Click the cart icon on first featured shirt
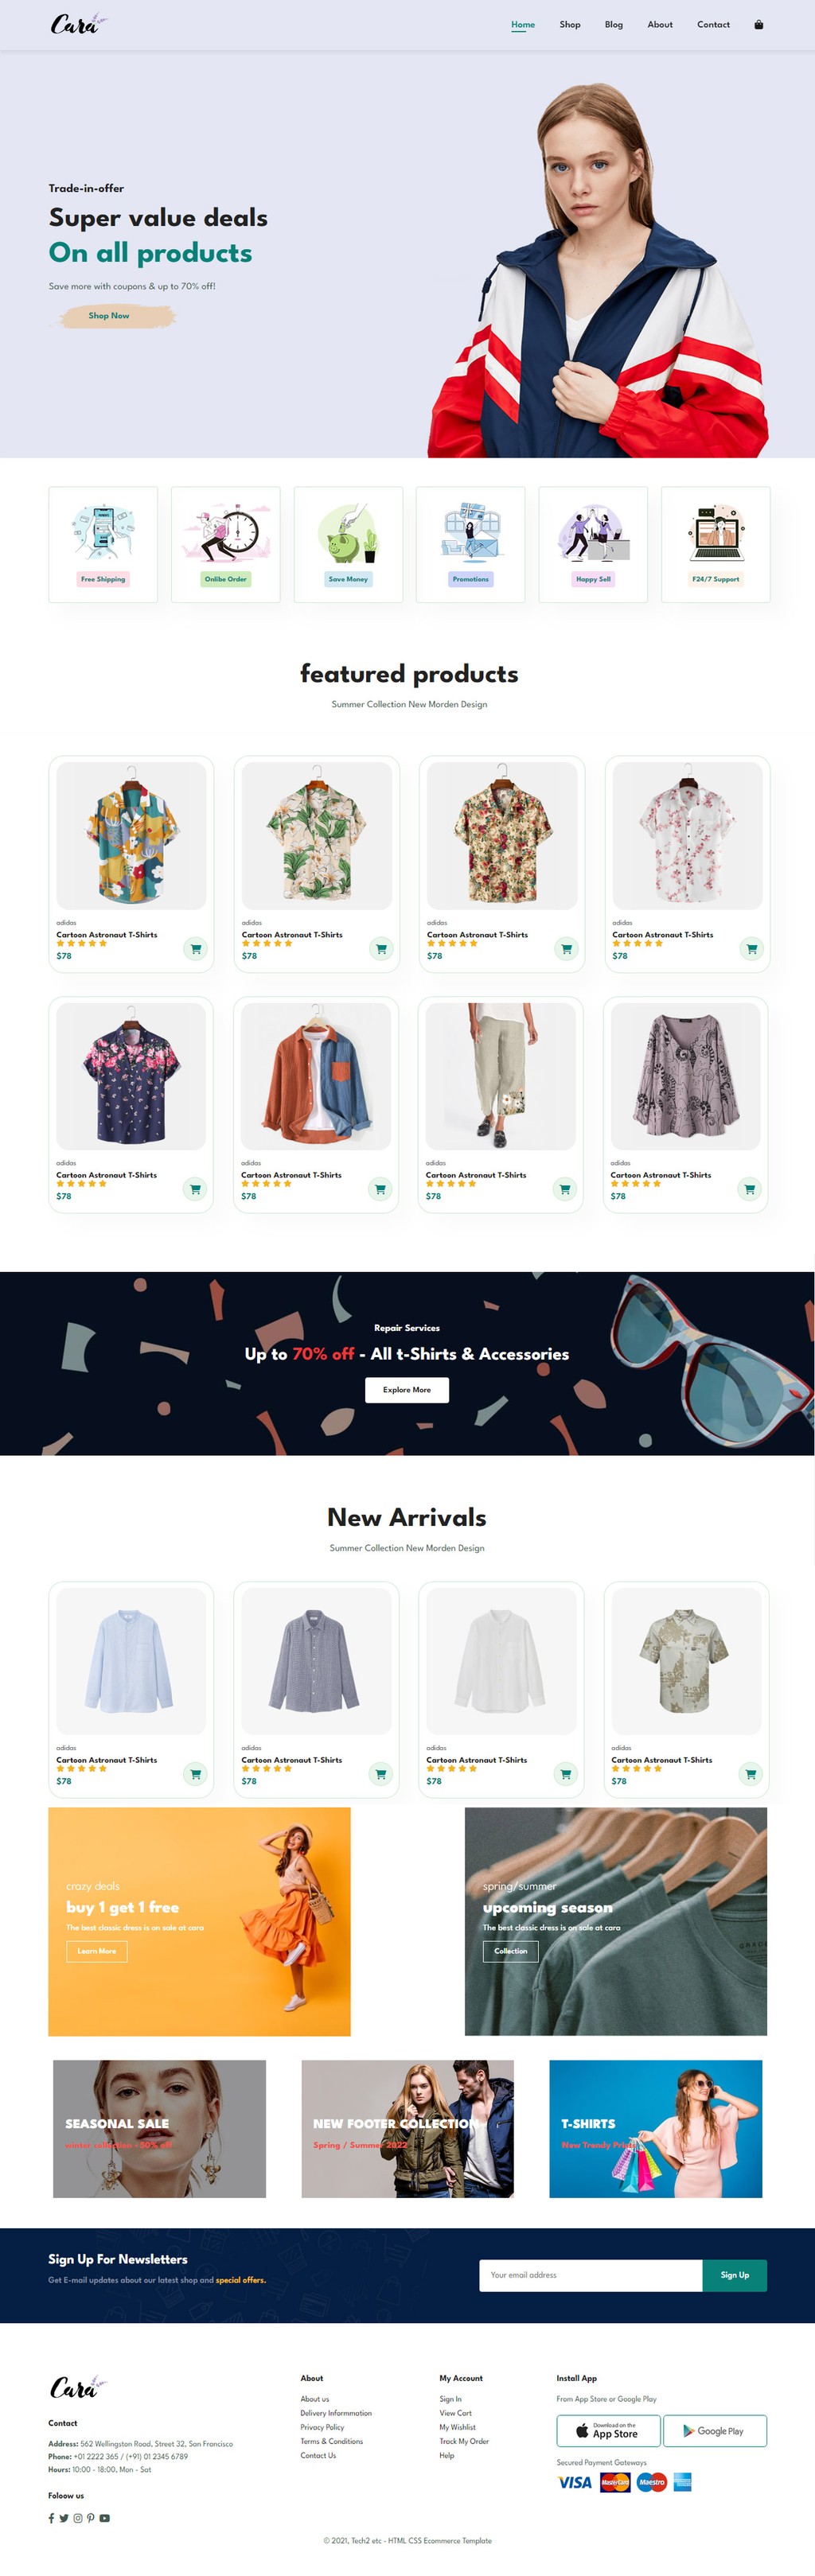Image resolution: width=815 pixels, height=2576 pixels. click(196, 949)
